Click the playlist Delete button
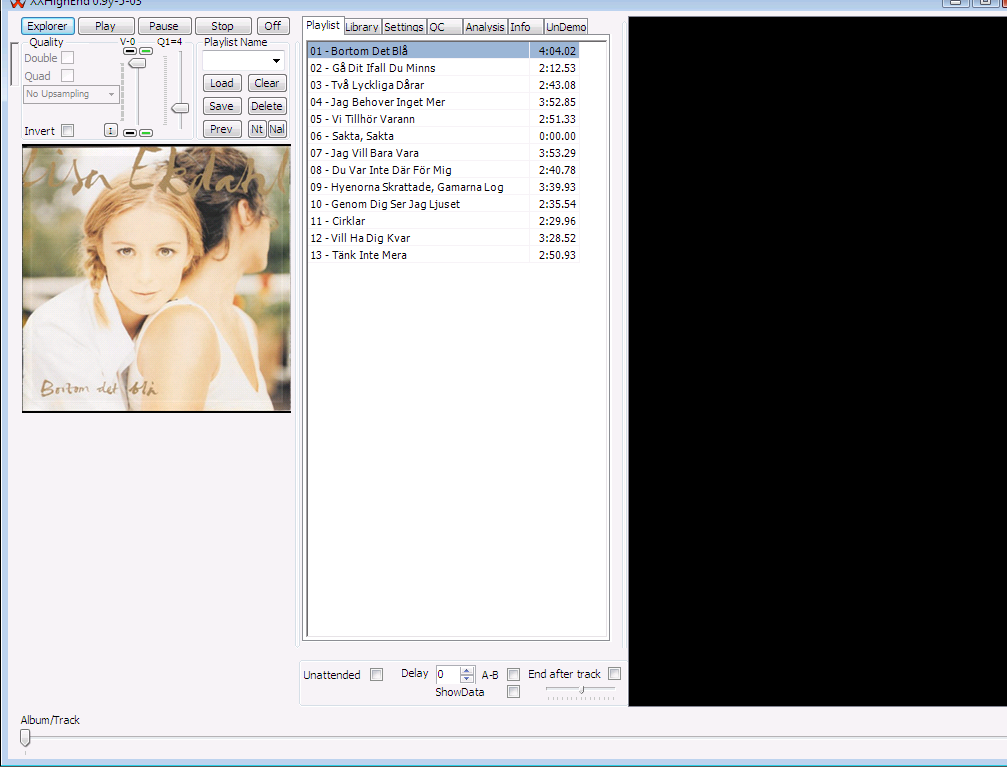1007x767 pixels. 267,107
